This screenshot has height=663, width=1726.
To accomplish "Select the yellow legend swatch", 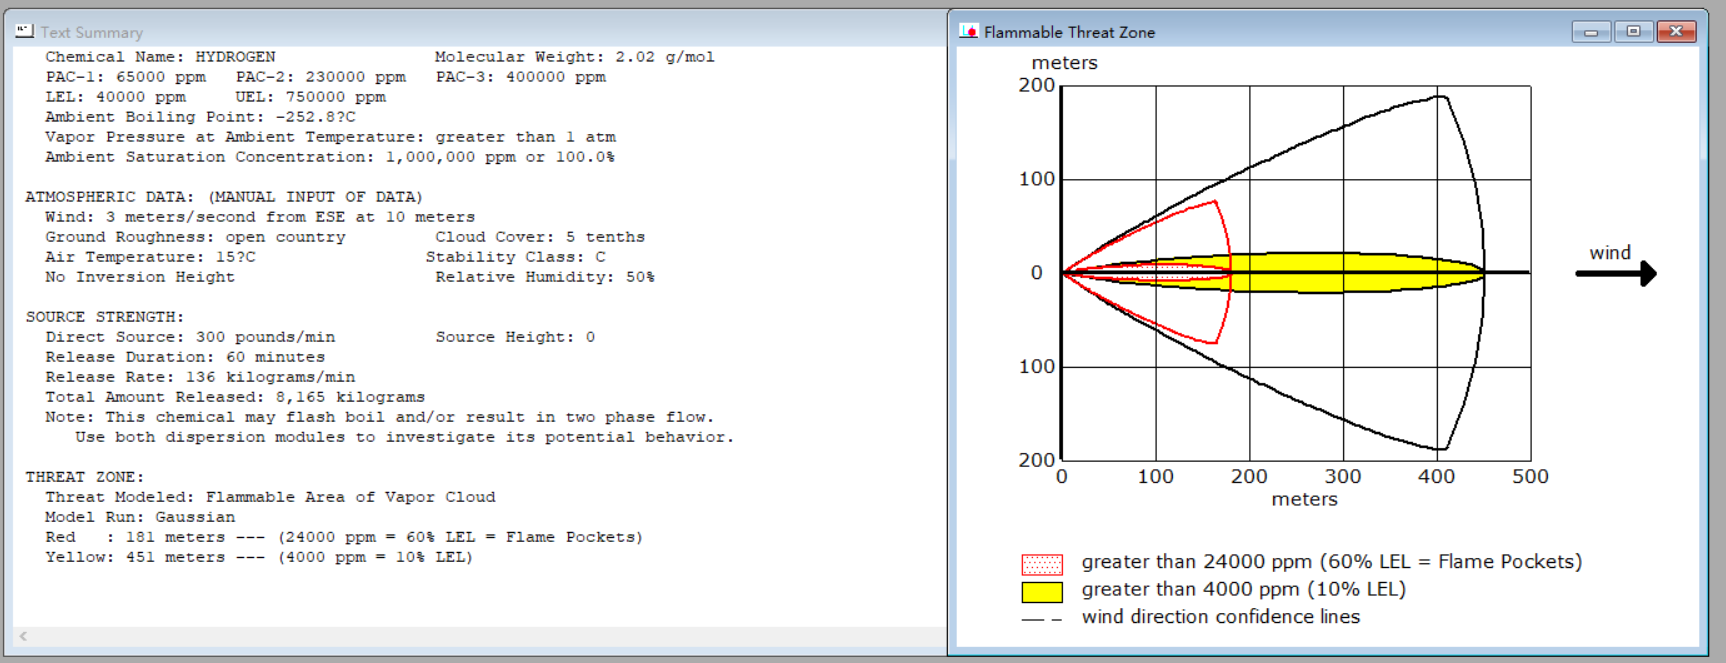I will pos(1042,592).
